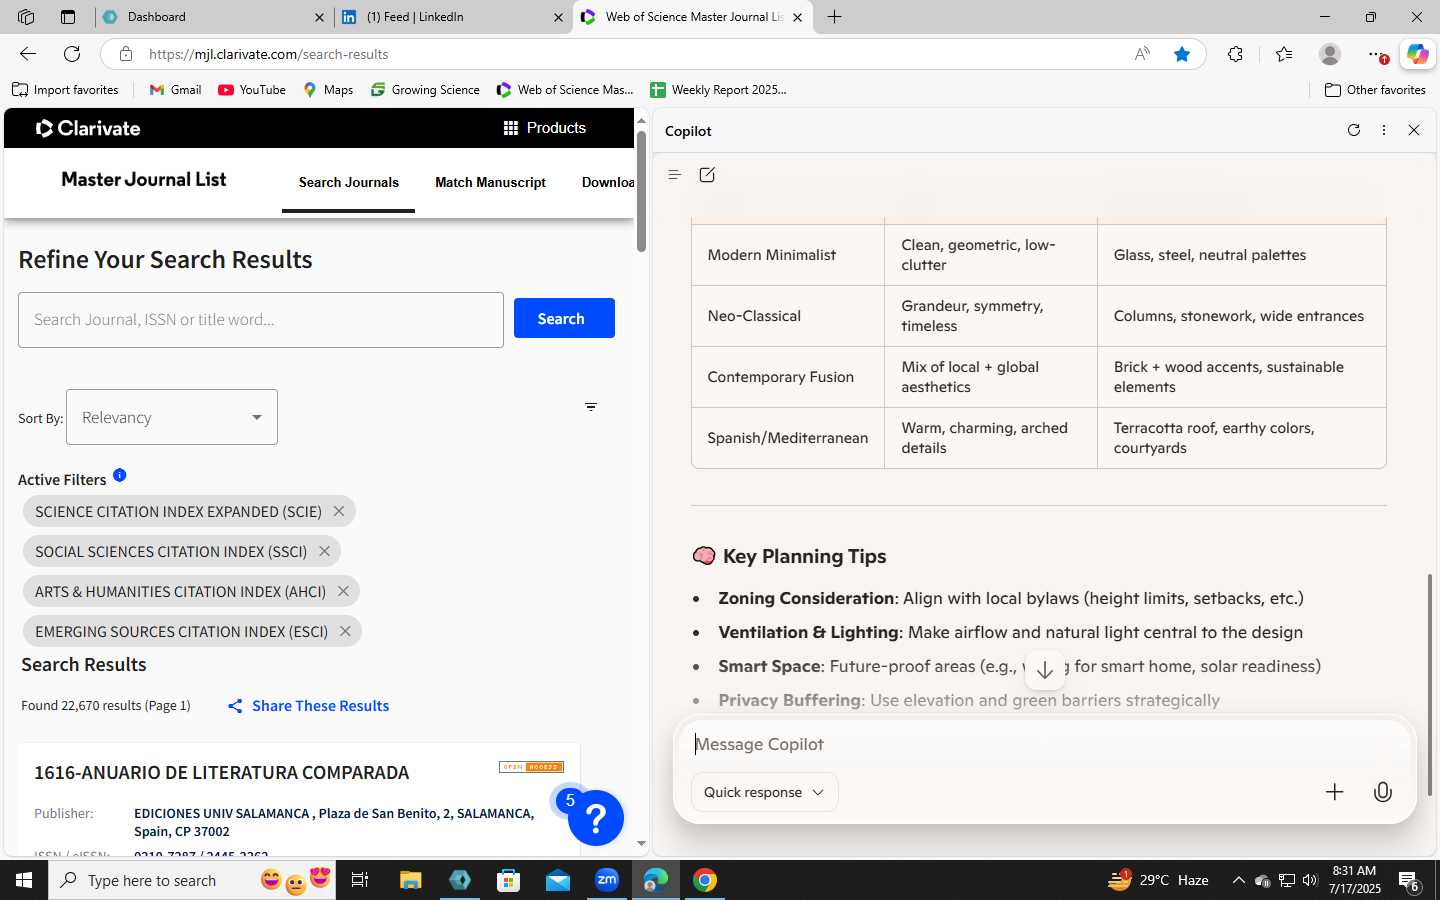Screen dimensions: 1440x900
Task: Select the Match Manuscript tab
Action: [490, 182]
